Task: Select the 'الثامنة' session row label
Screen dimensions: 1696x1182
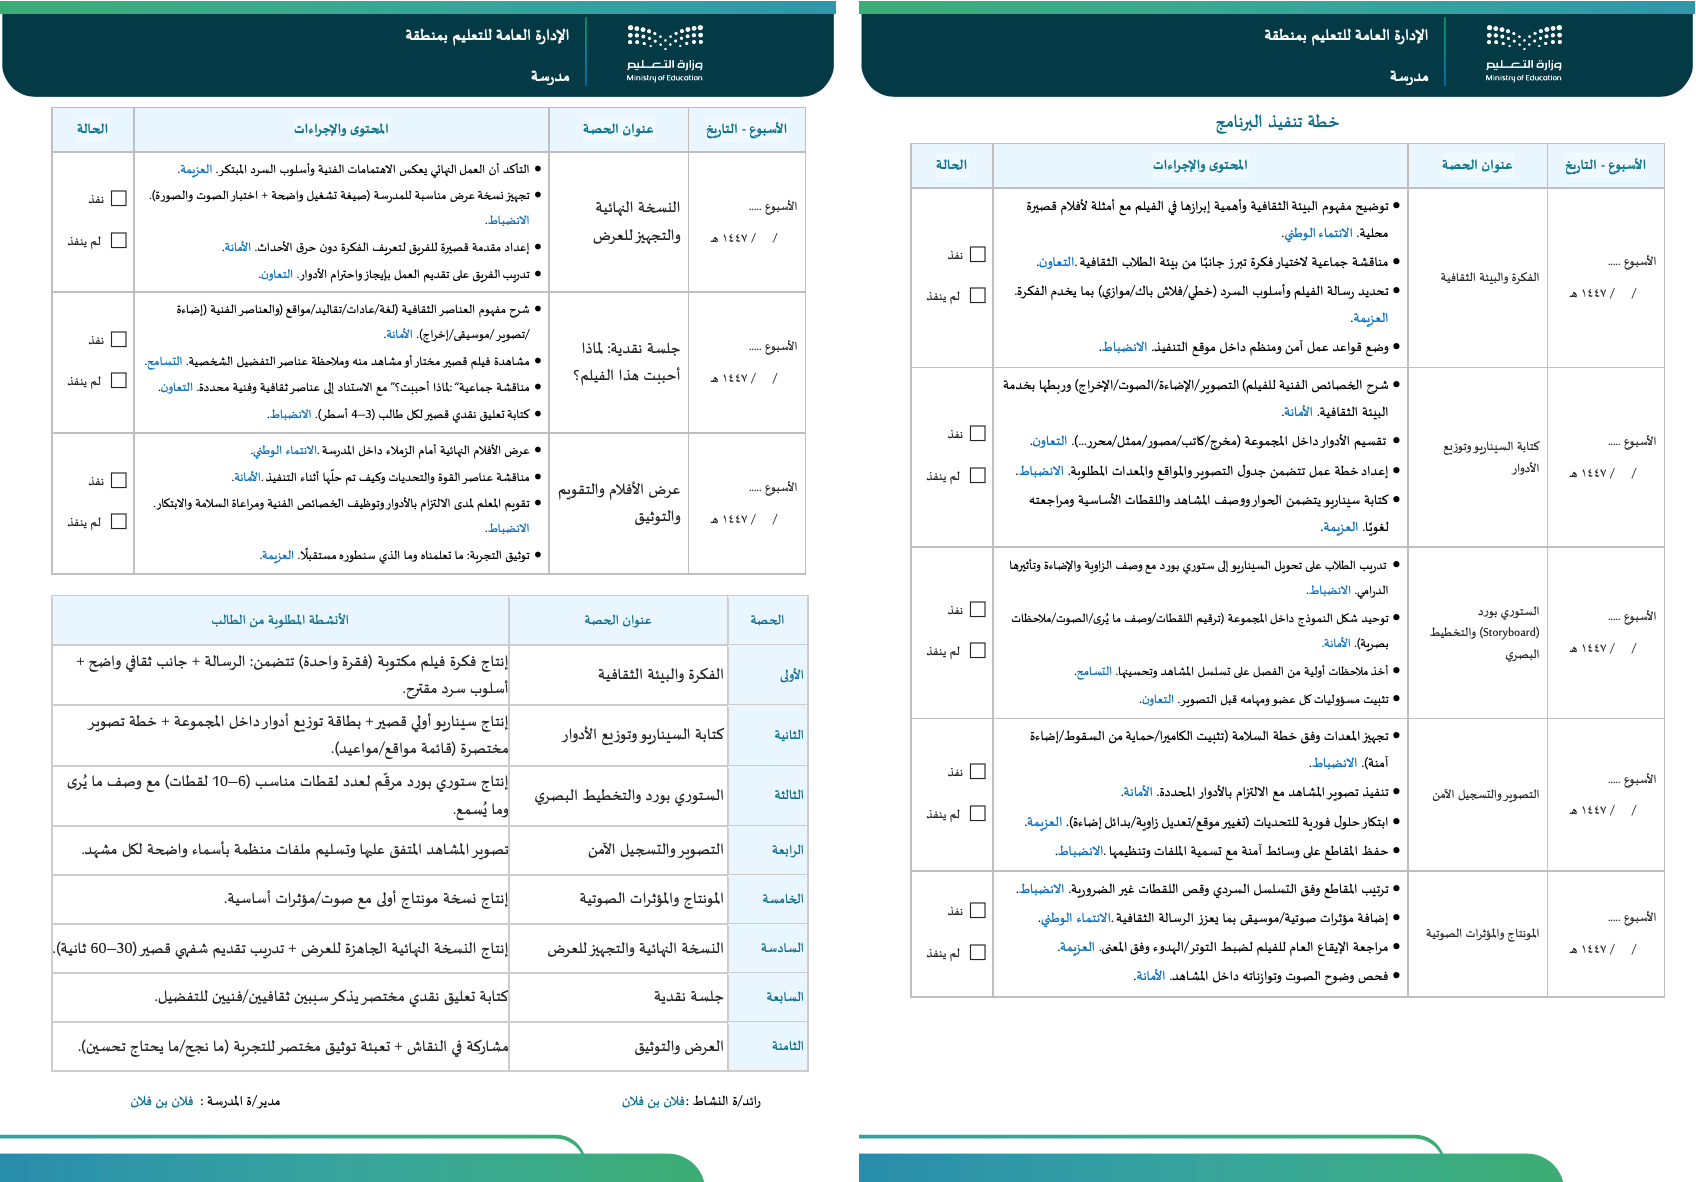Action: [x=787, y=1046]
